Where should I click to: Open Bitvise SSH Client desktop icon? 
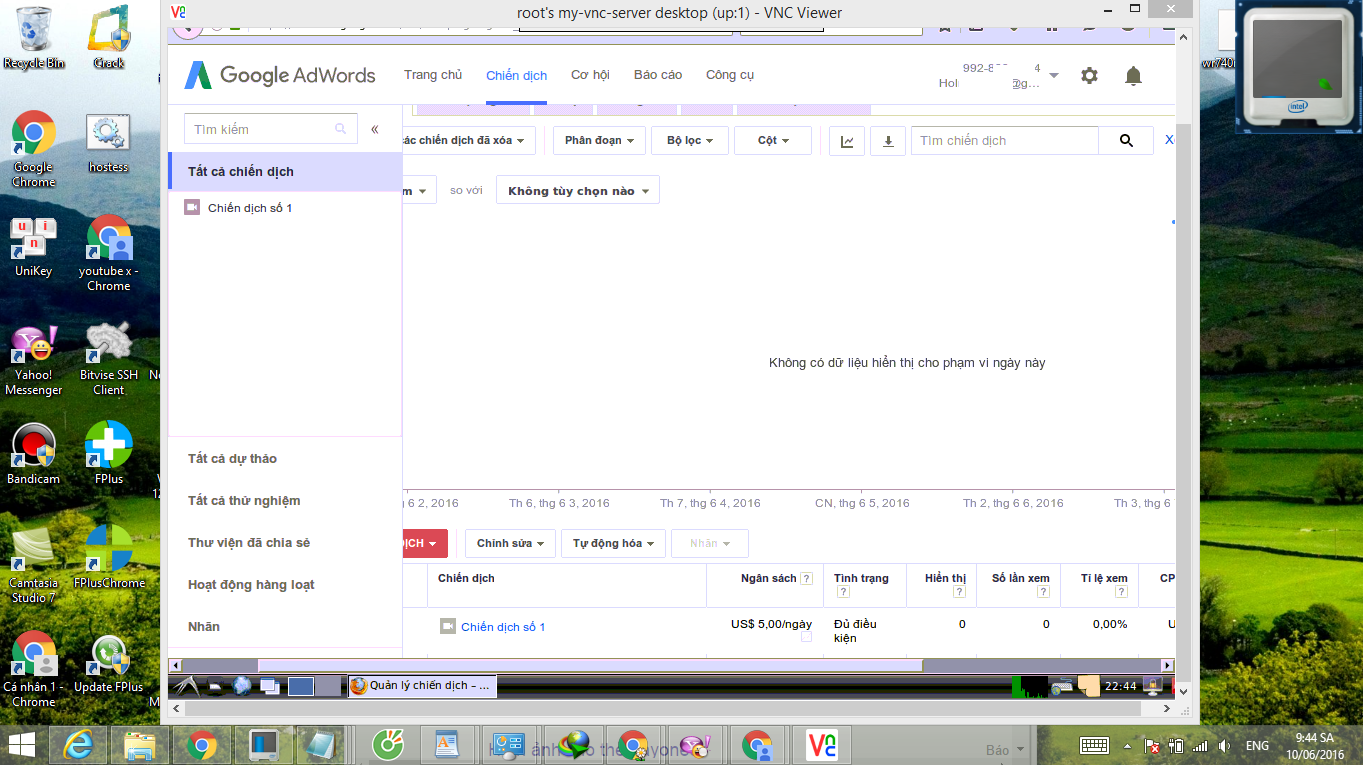[x=108, y=358]
